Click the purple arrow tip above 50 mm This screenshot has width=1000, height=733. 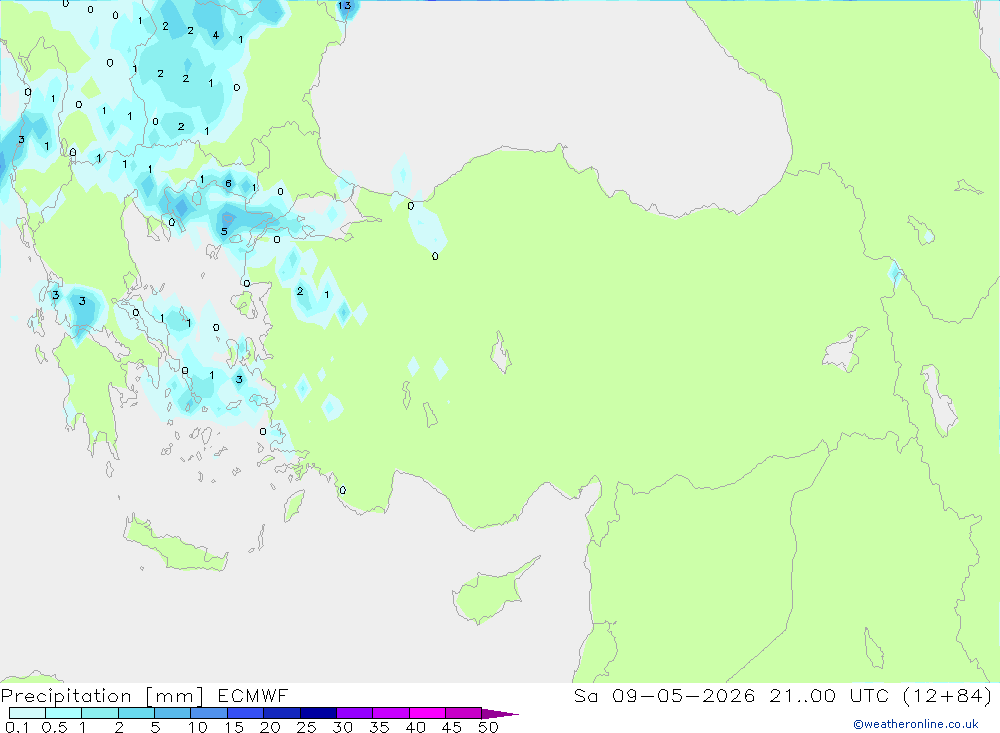point(501,713)
